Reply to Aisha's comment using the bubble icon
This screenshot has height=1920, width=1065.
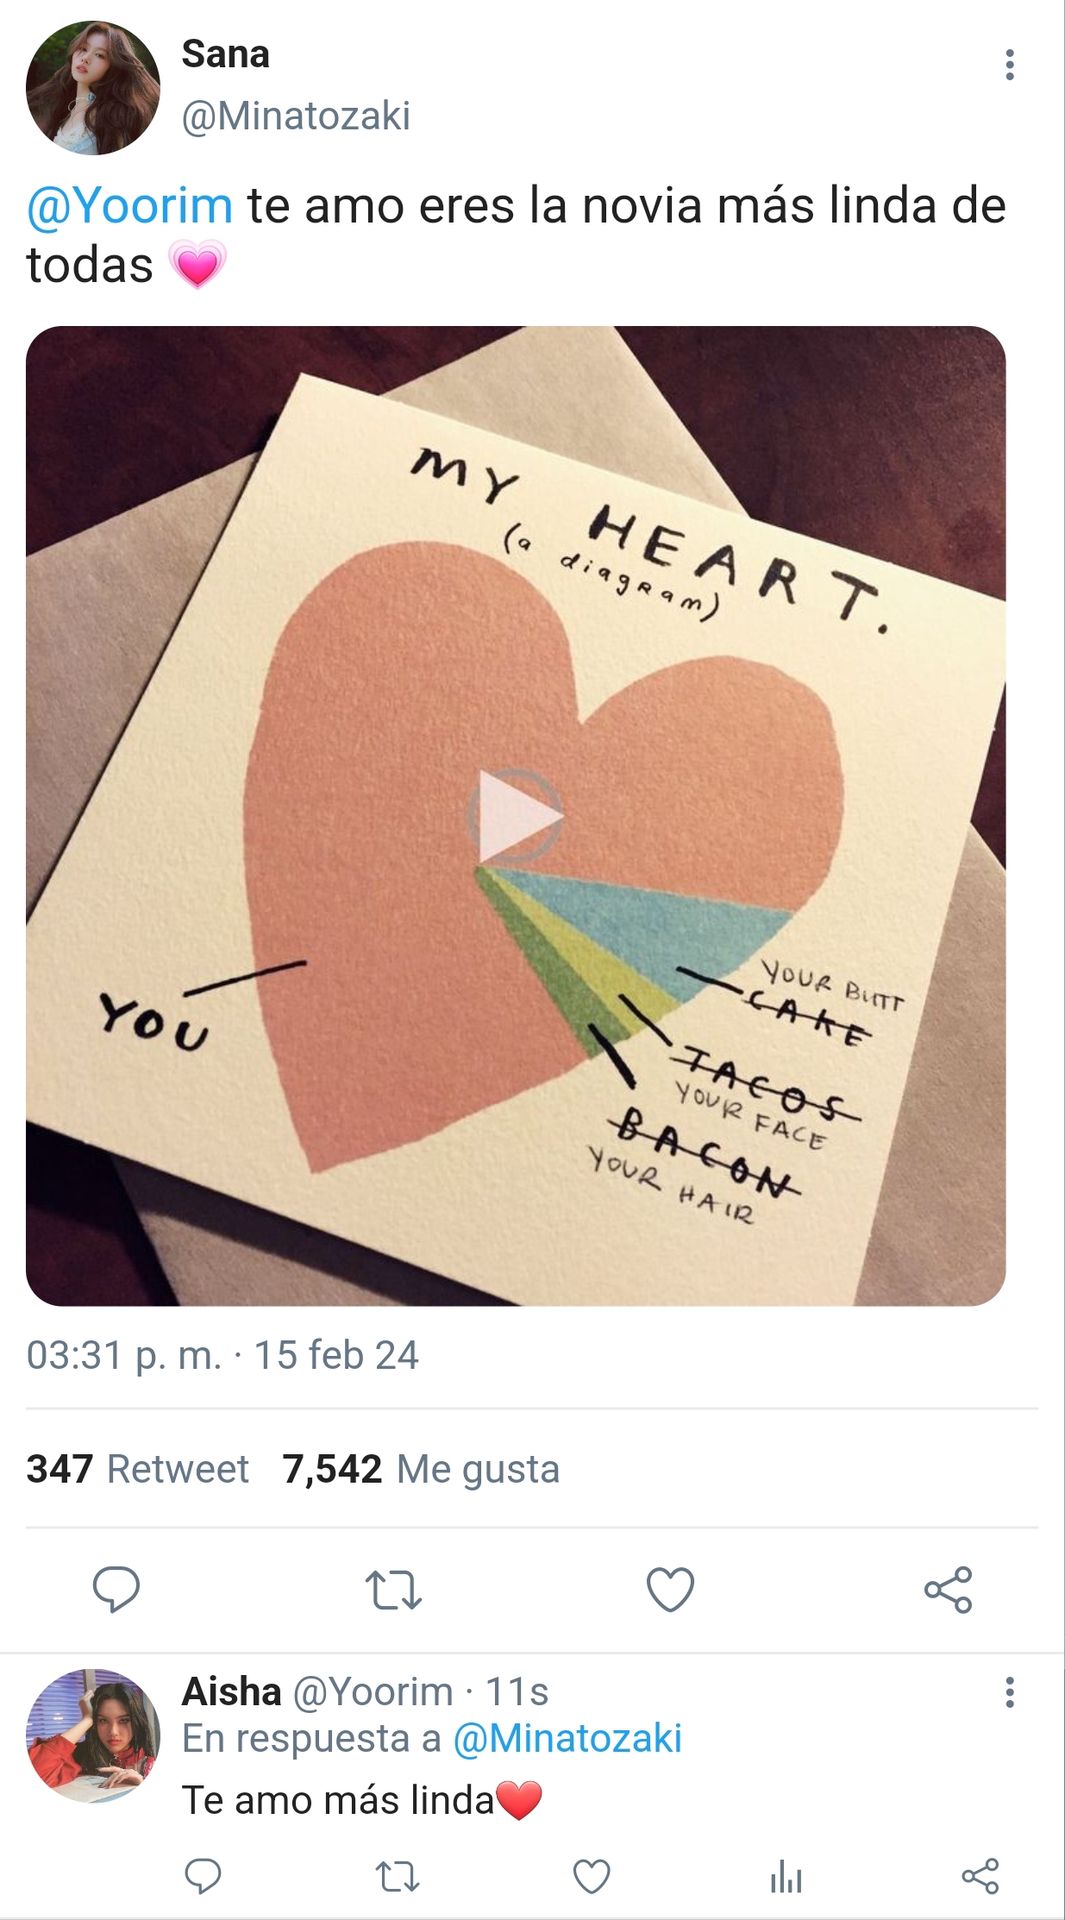203,1876
